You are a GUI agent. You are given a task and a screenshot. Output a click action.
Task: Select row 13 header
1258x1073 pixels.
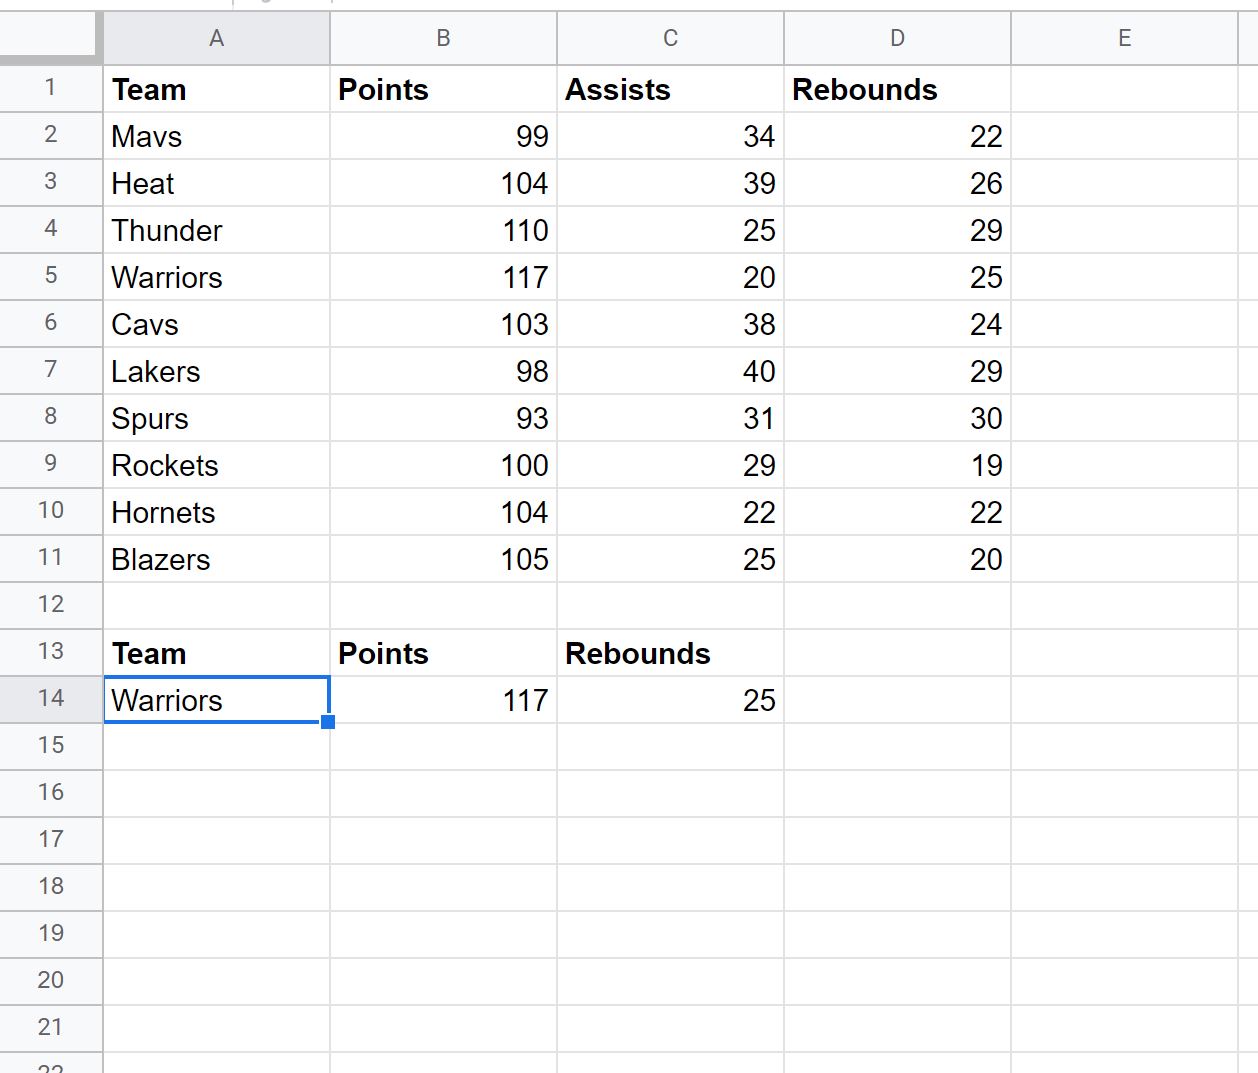[50, 652]
